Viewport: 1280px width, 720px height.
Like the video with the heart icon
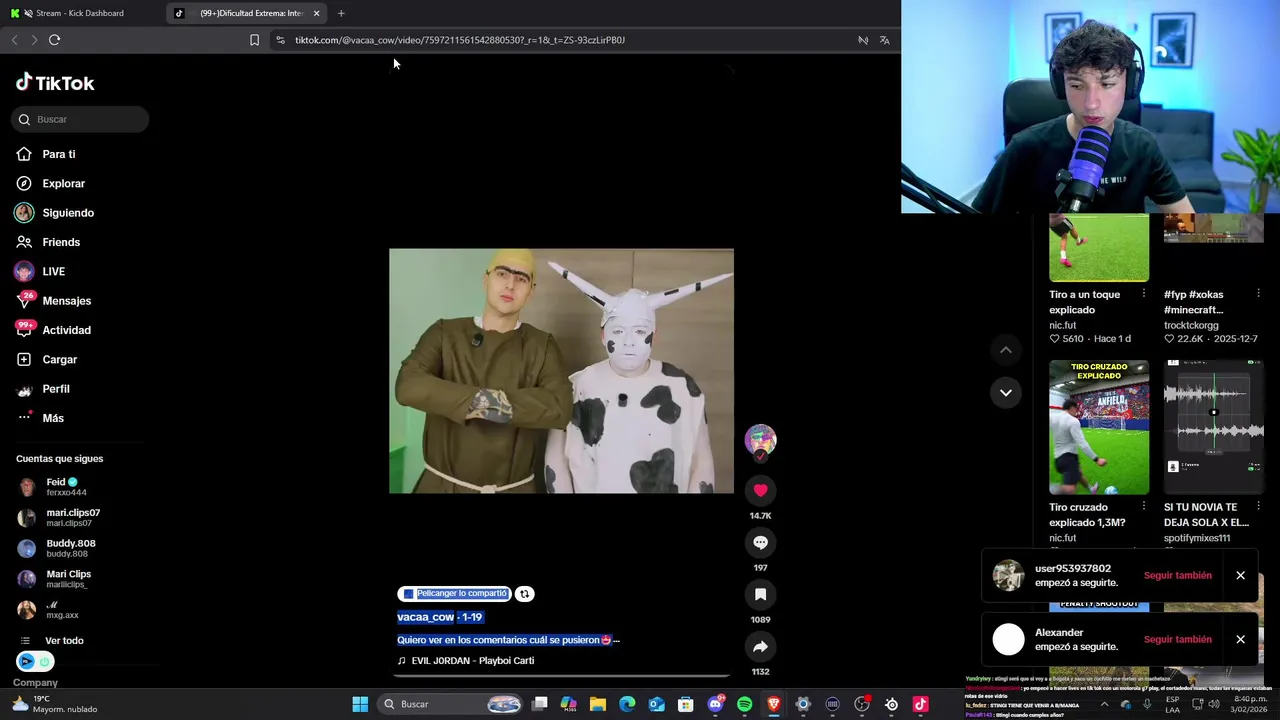tap(760, 490)
